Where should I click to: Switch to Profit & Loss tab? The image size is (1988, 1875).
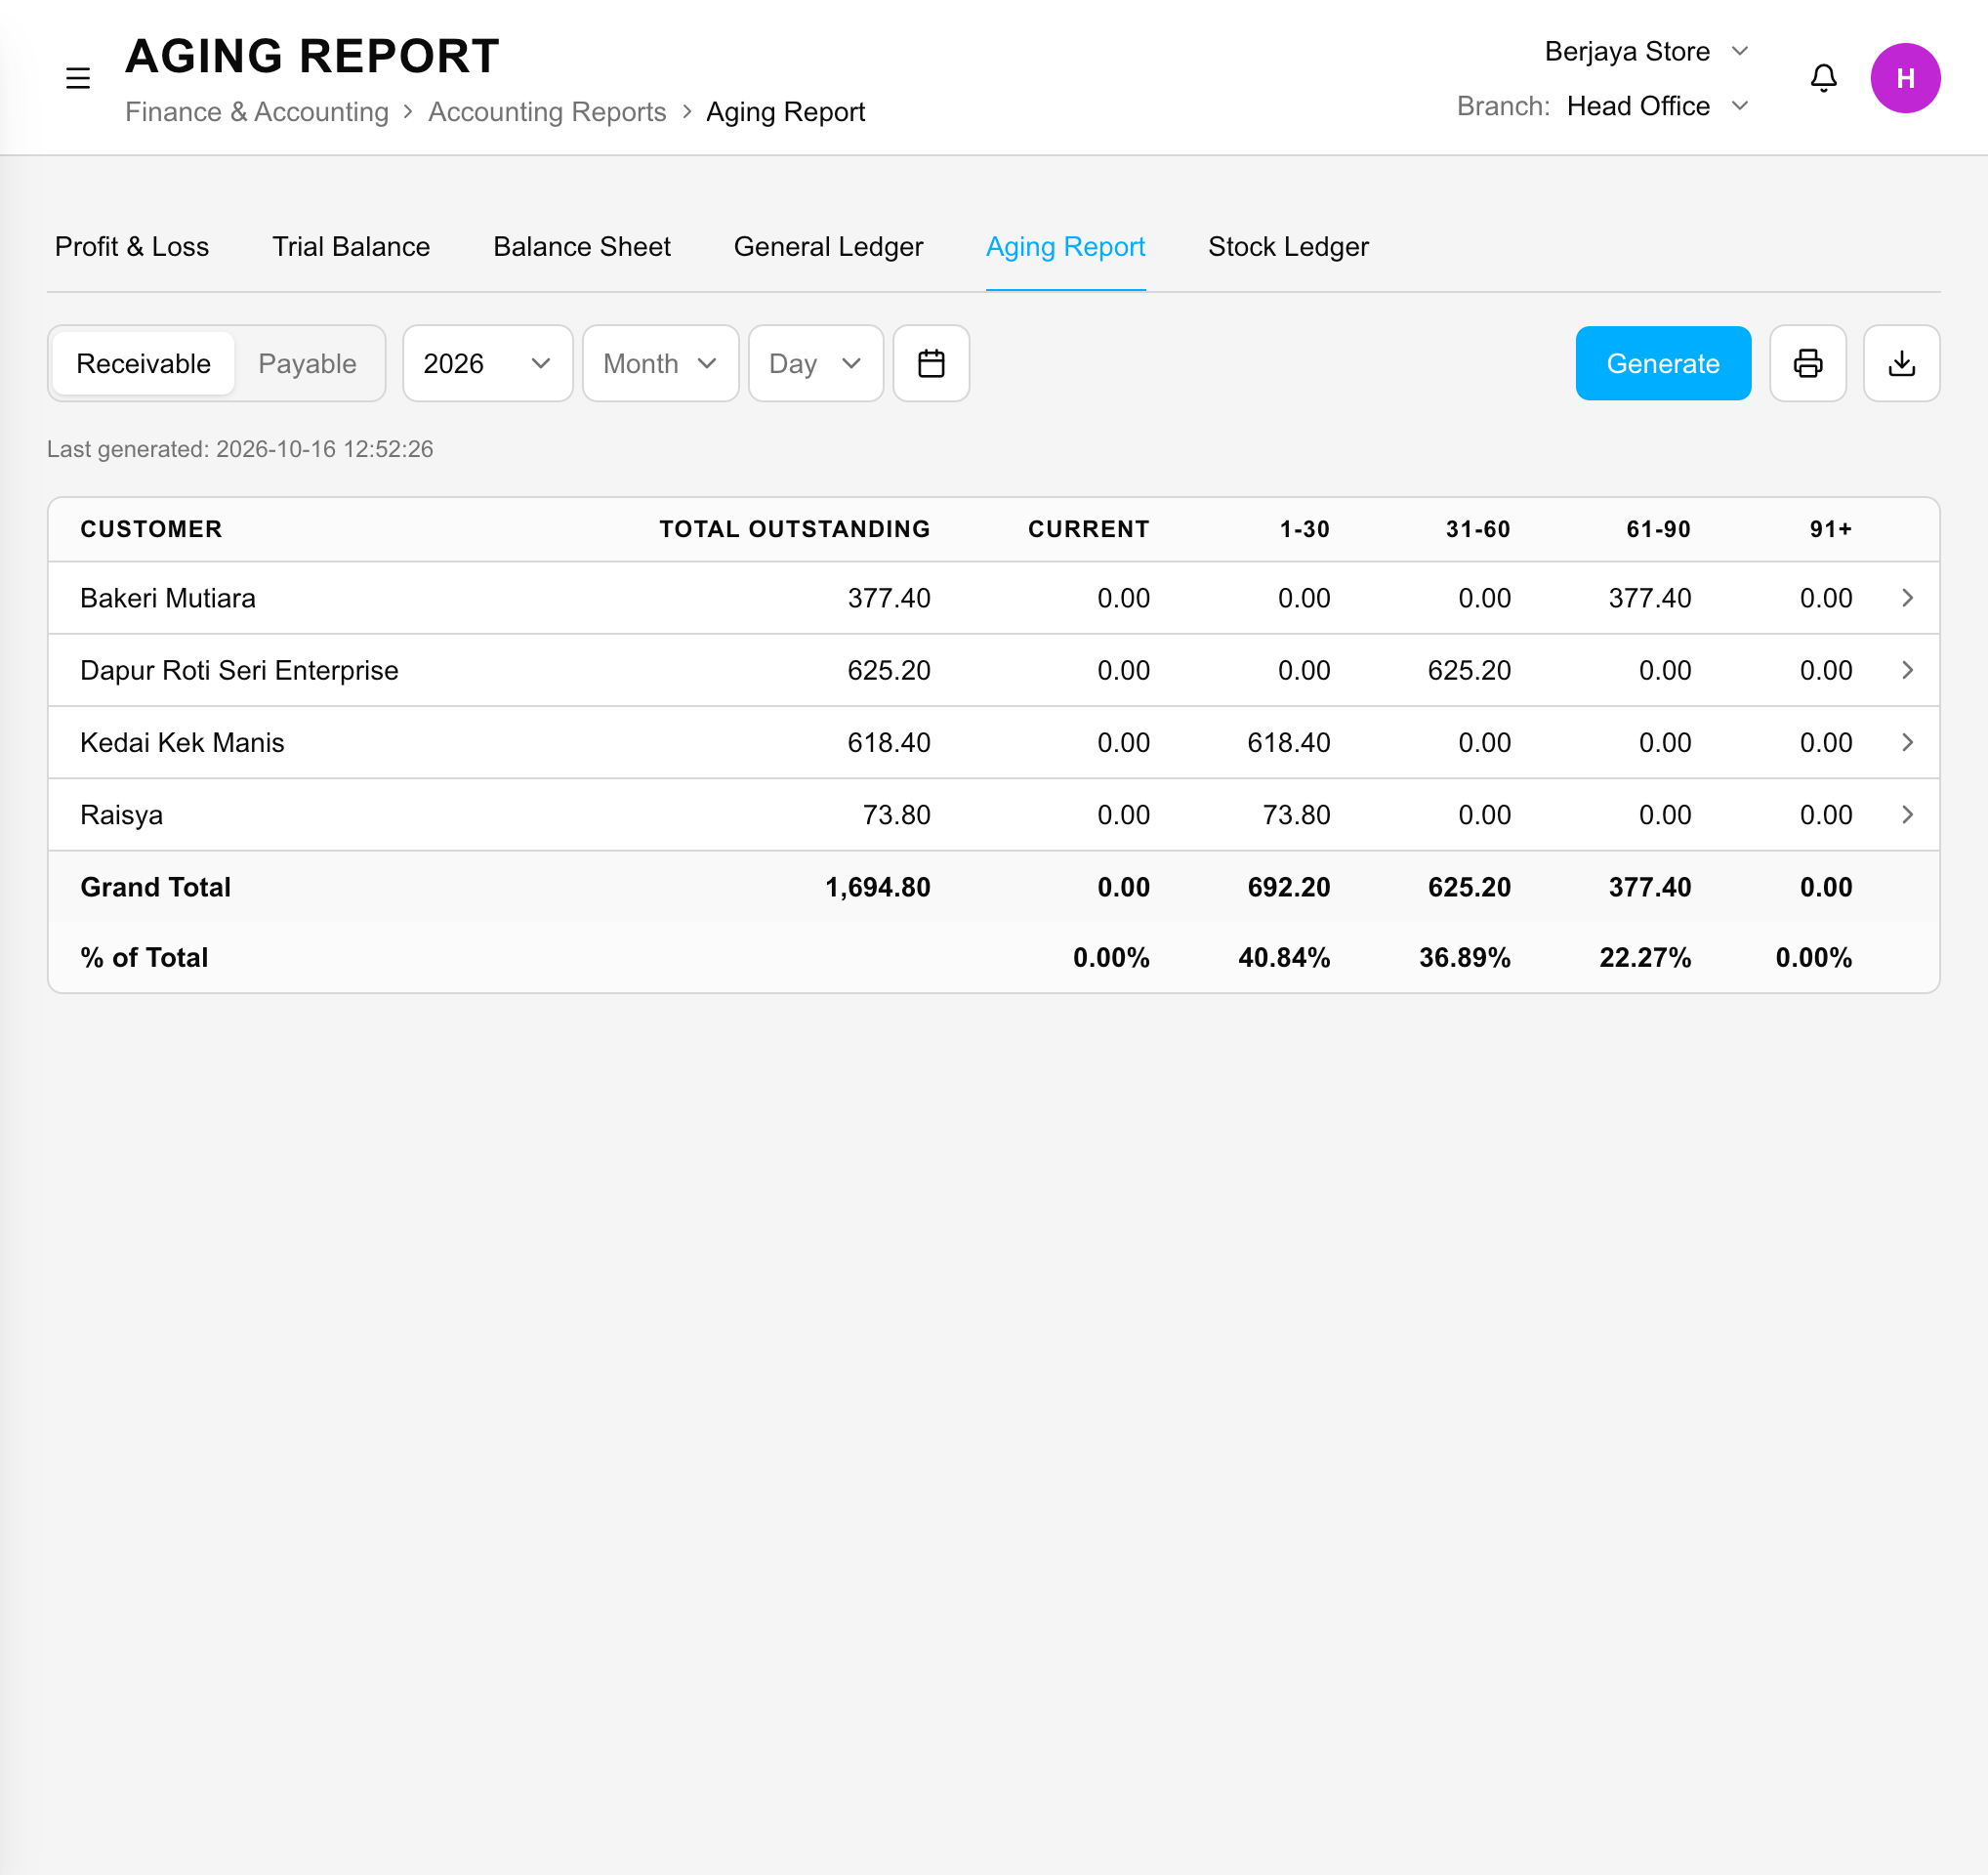point(132,247)
